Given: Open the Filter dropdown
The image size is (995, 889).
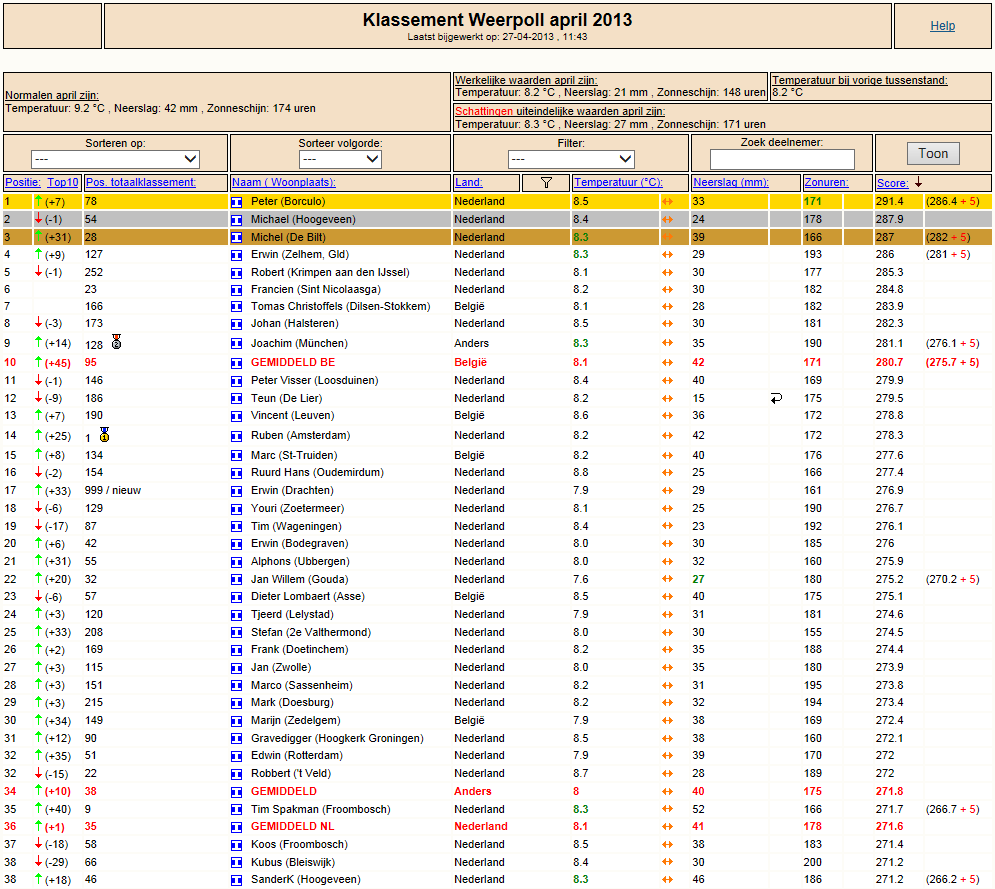Looking at the screenshot, I should [571, 159].
